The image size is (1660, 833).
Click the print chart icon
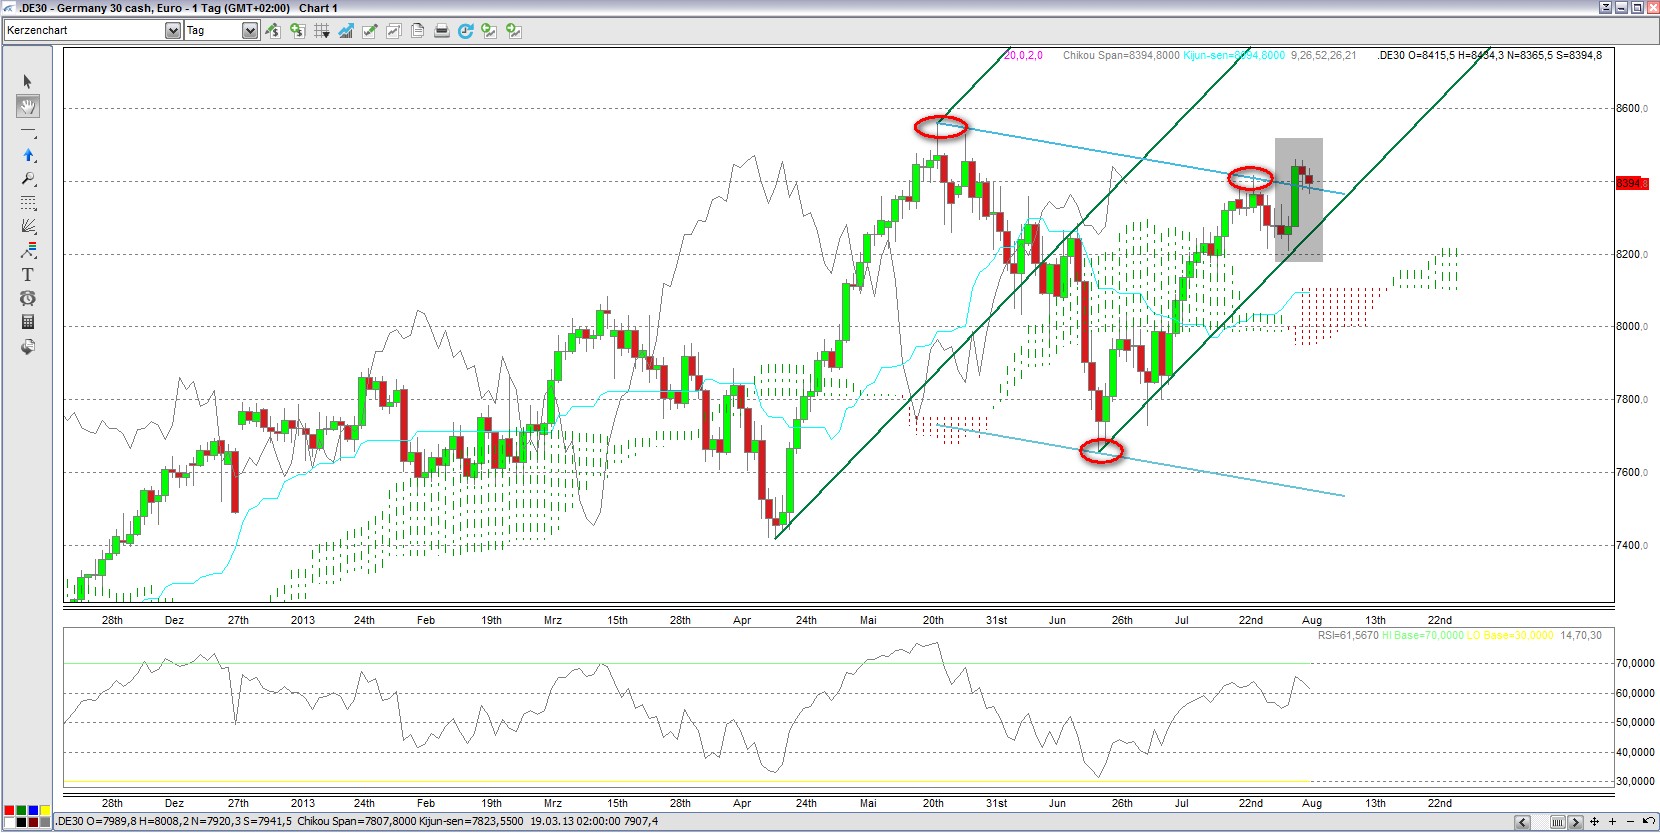pos(441,31)
